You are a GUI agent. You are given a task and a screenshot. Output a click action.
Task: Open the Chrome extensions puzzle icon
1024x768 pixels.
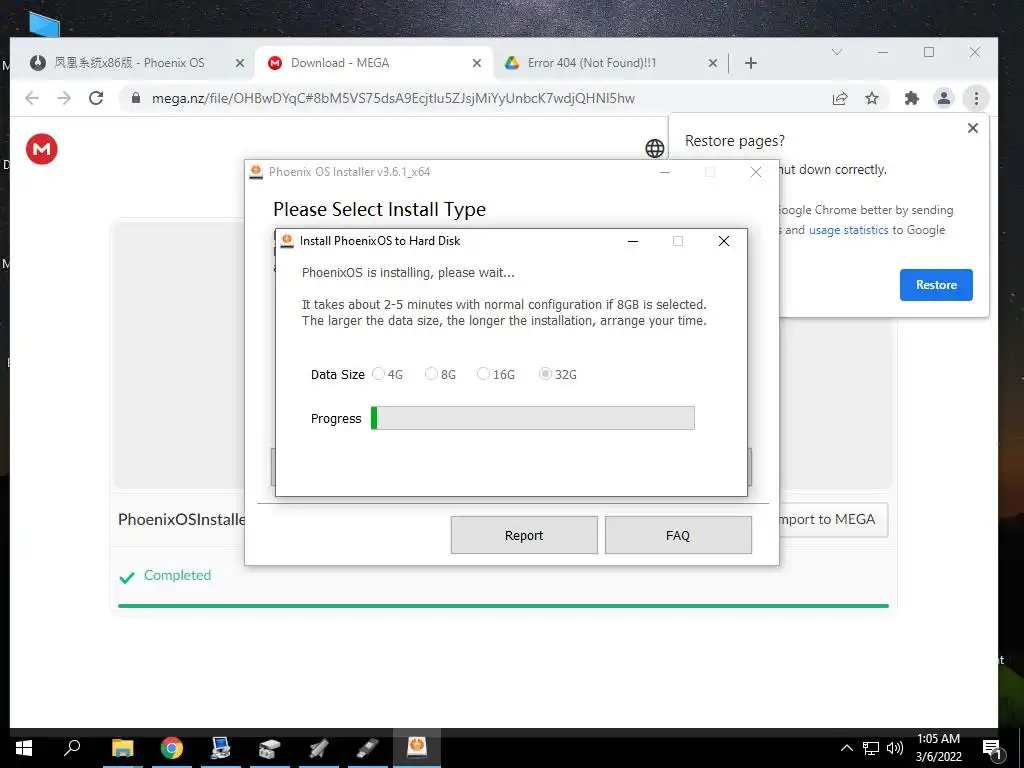click(912, 98)
